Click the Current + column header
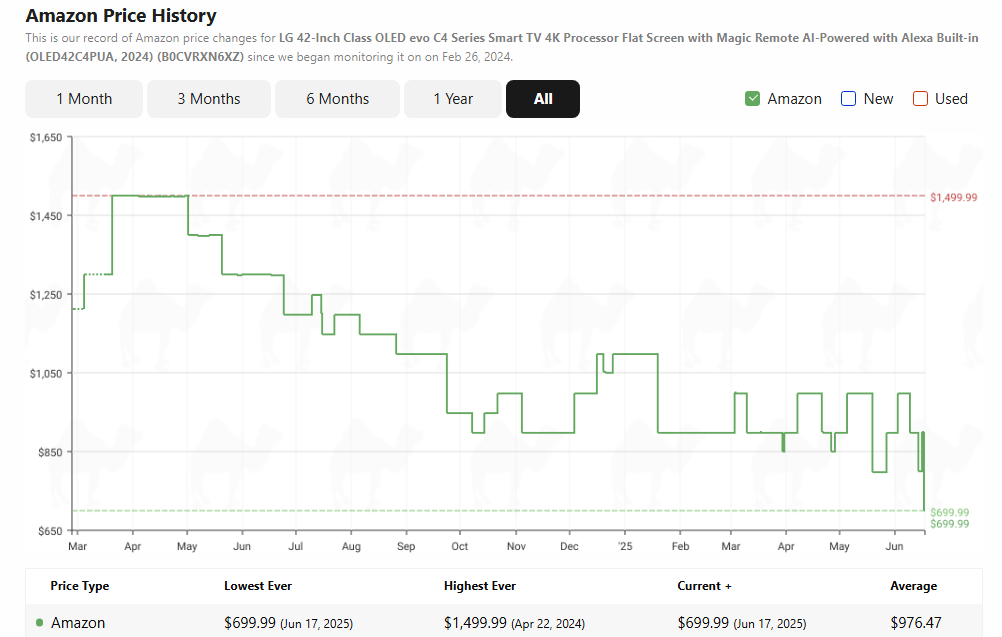This screenshot has height=637, width=1002. coord(704,586)
